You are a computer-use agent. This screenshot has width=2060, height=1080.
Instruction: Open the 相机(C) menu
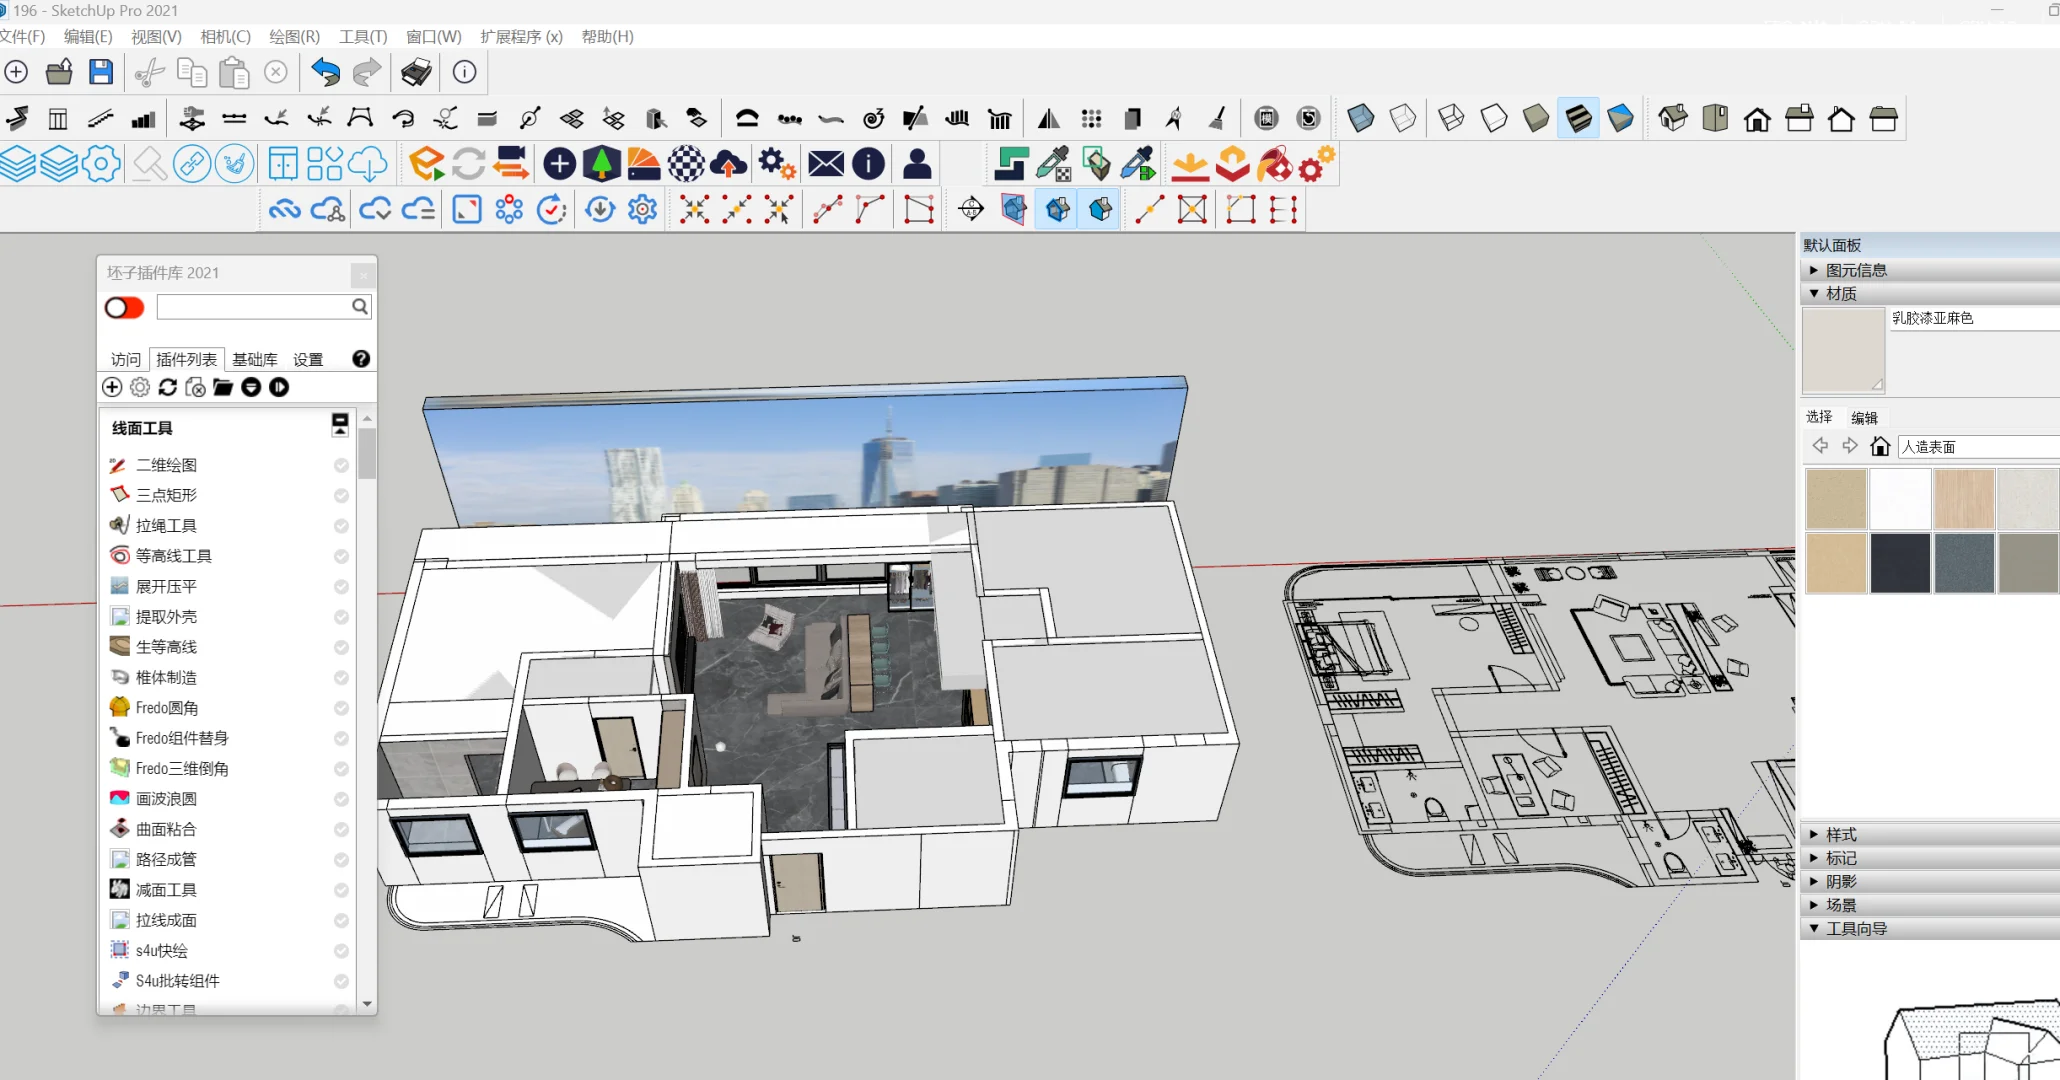(225, 36)
